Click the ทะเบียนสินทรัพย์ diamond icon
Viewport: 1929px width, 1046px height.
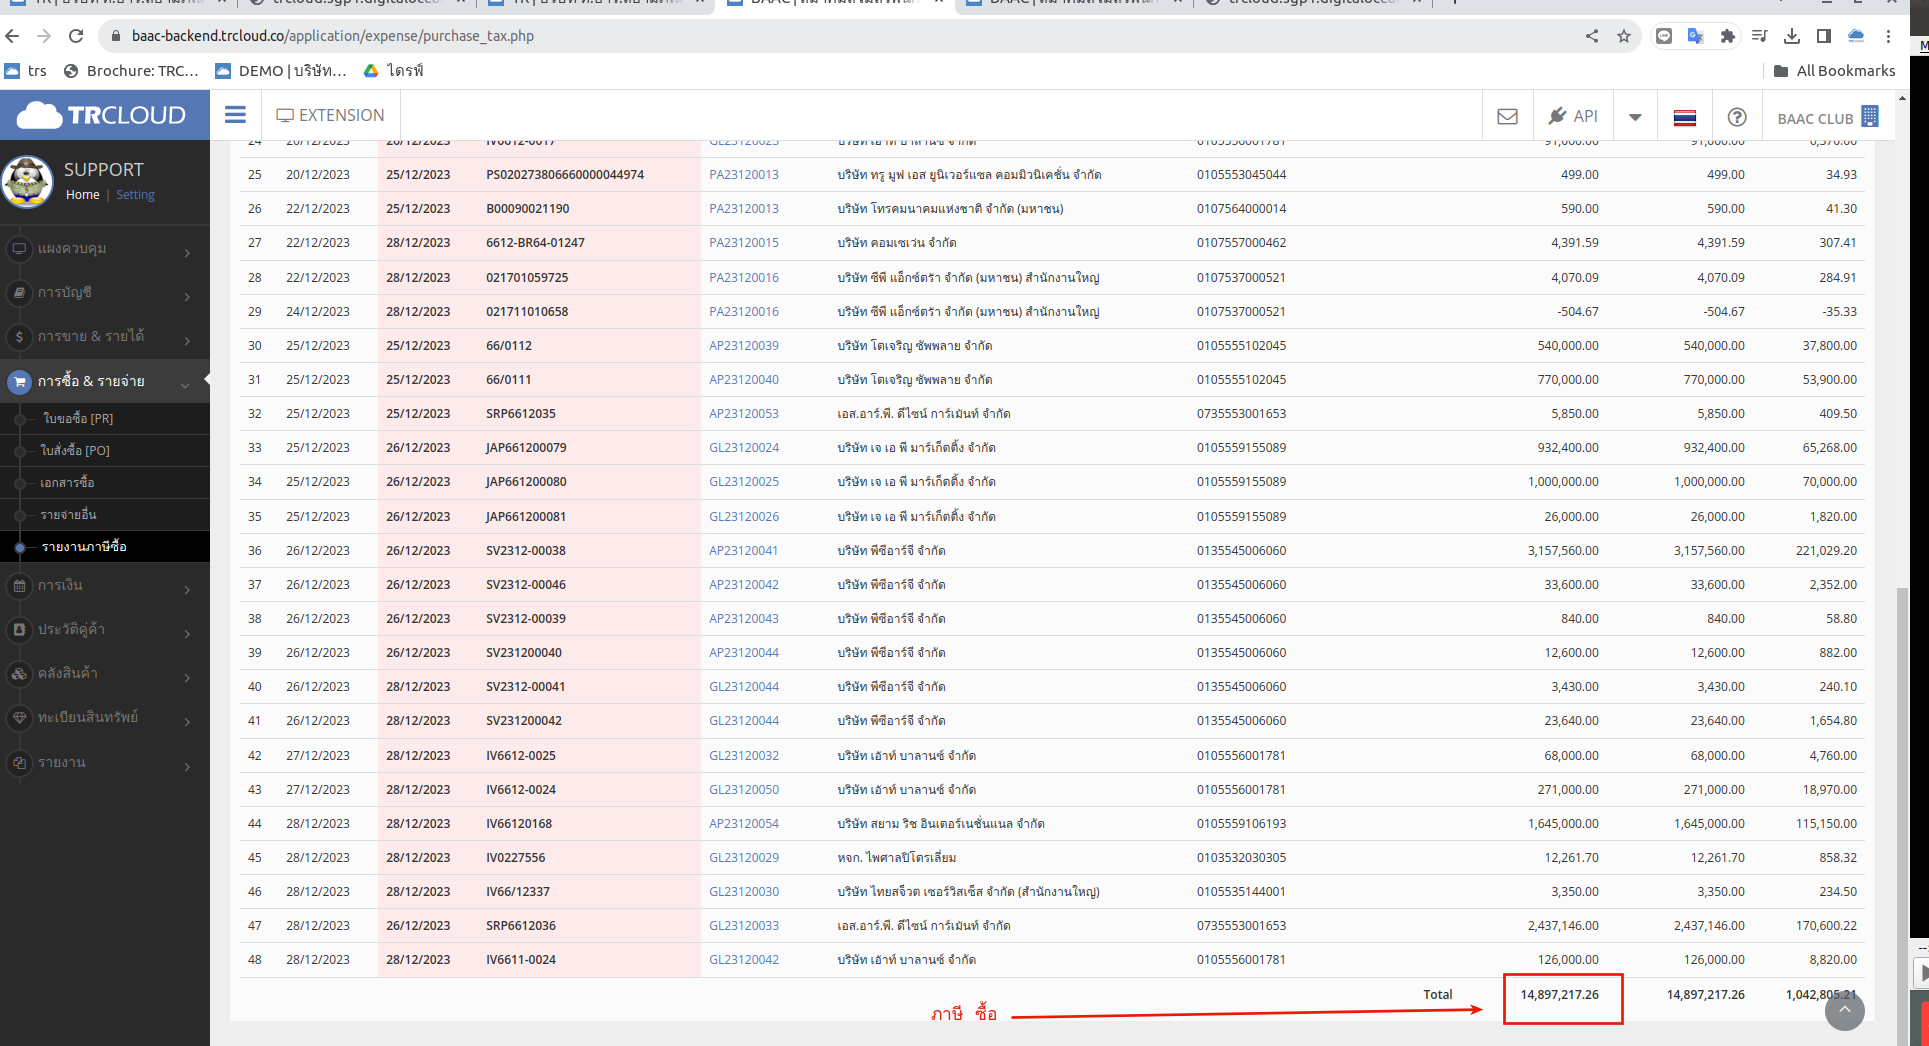(19, 717)
